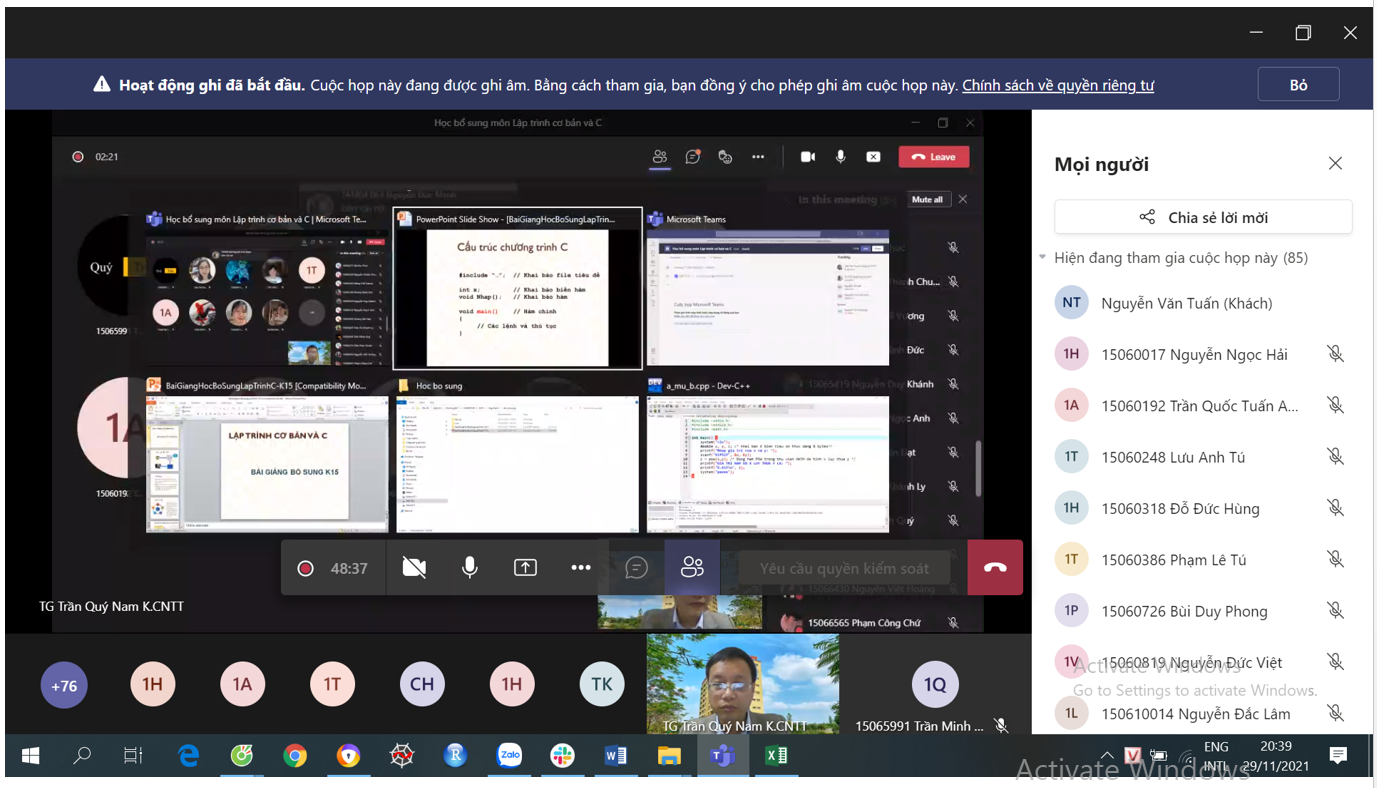Image resolution: width=1377 pixels, height=788 pixels.
Task: Click chat icon in shared screen's toolbar
Action: coord(692,157)
